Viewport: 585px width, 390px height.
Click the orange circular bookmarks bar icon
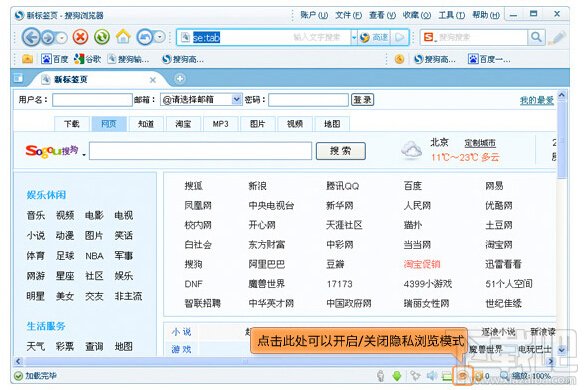[399, 59]
